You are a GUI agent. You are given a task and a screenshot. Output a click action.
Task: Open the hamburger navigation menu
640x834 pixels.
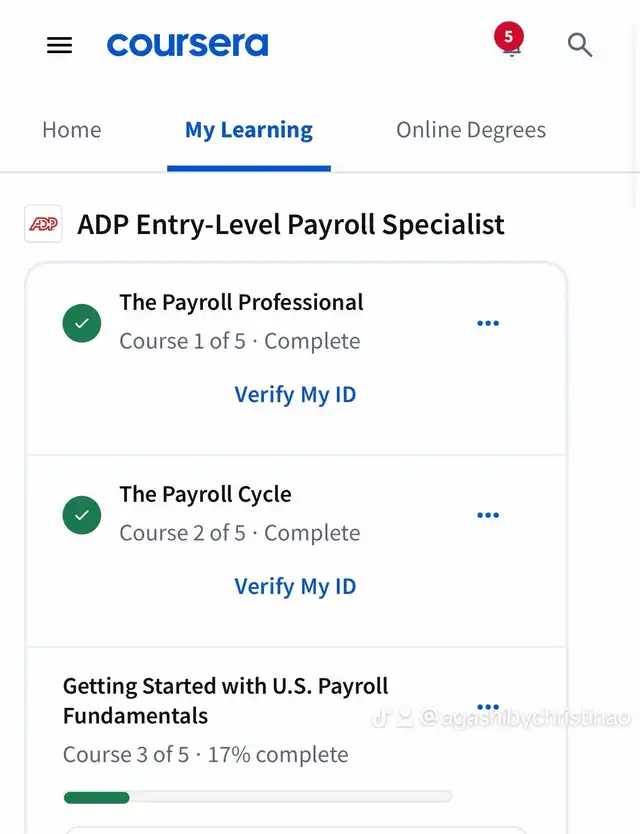[x=60, y=45]
